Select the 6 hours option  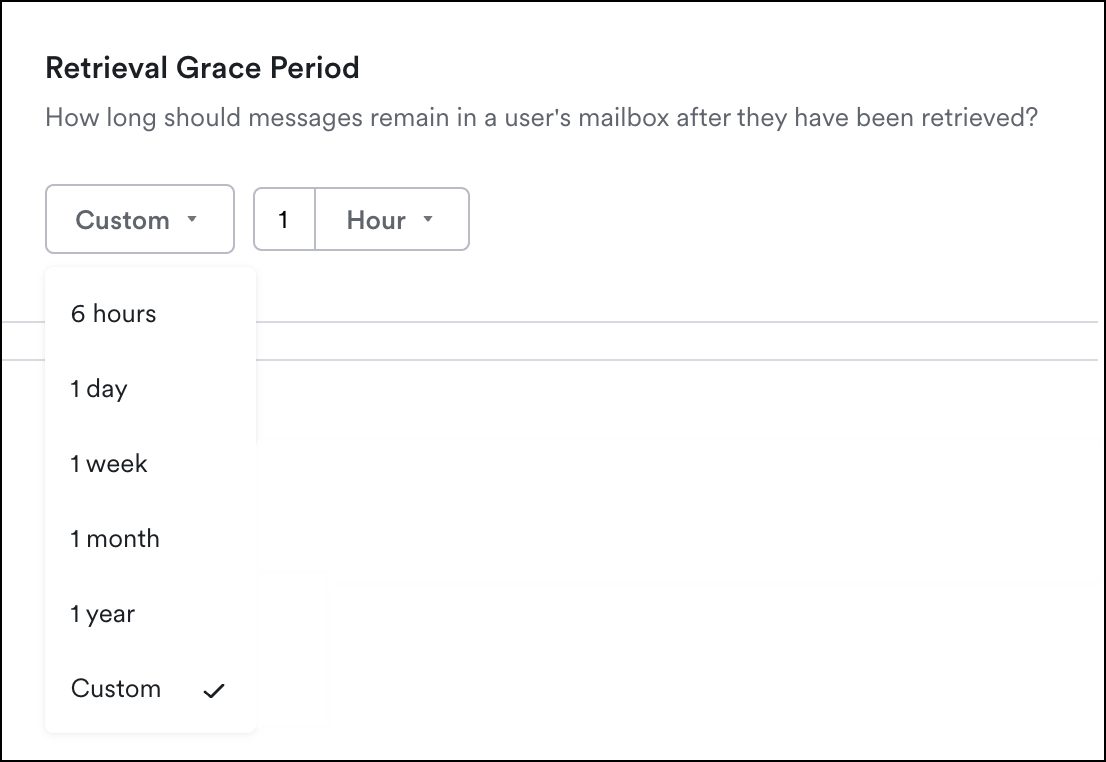[150, 313]
